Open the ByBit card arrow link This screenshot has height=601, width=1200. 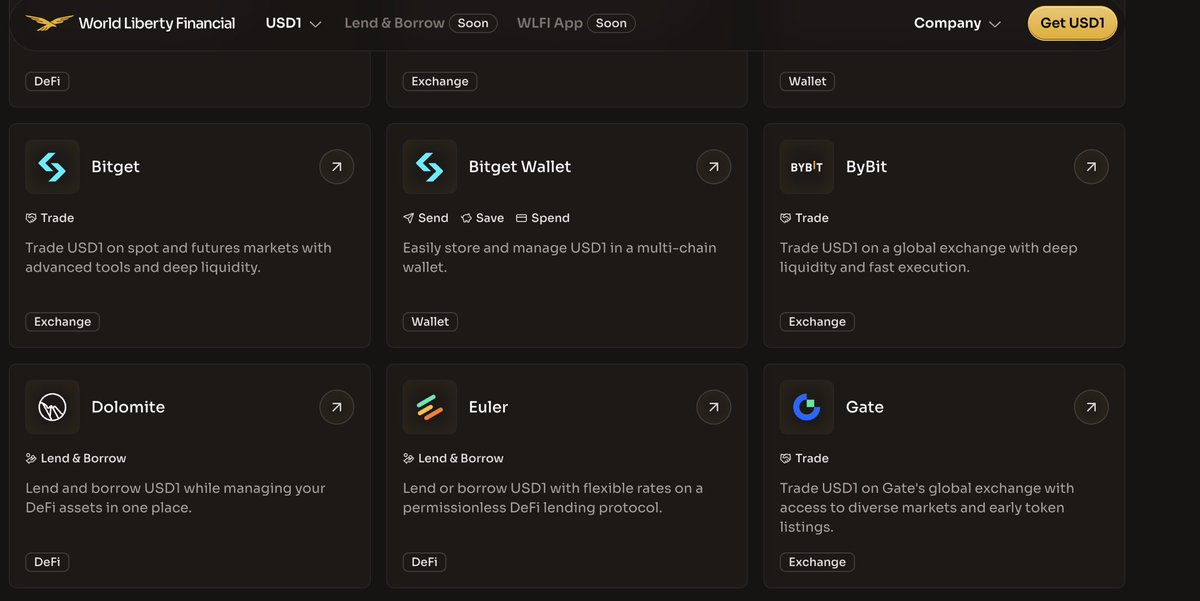[1091, 167]
